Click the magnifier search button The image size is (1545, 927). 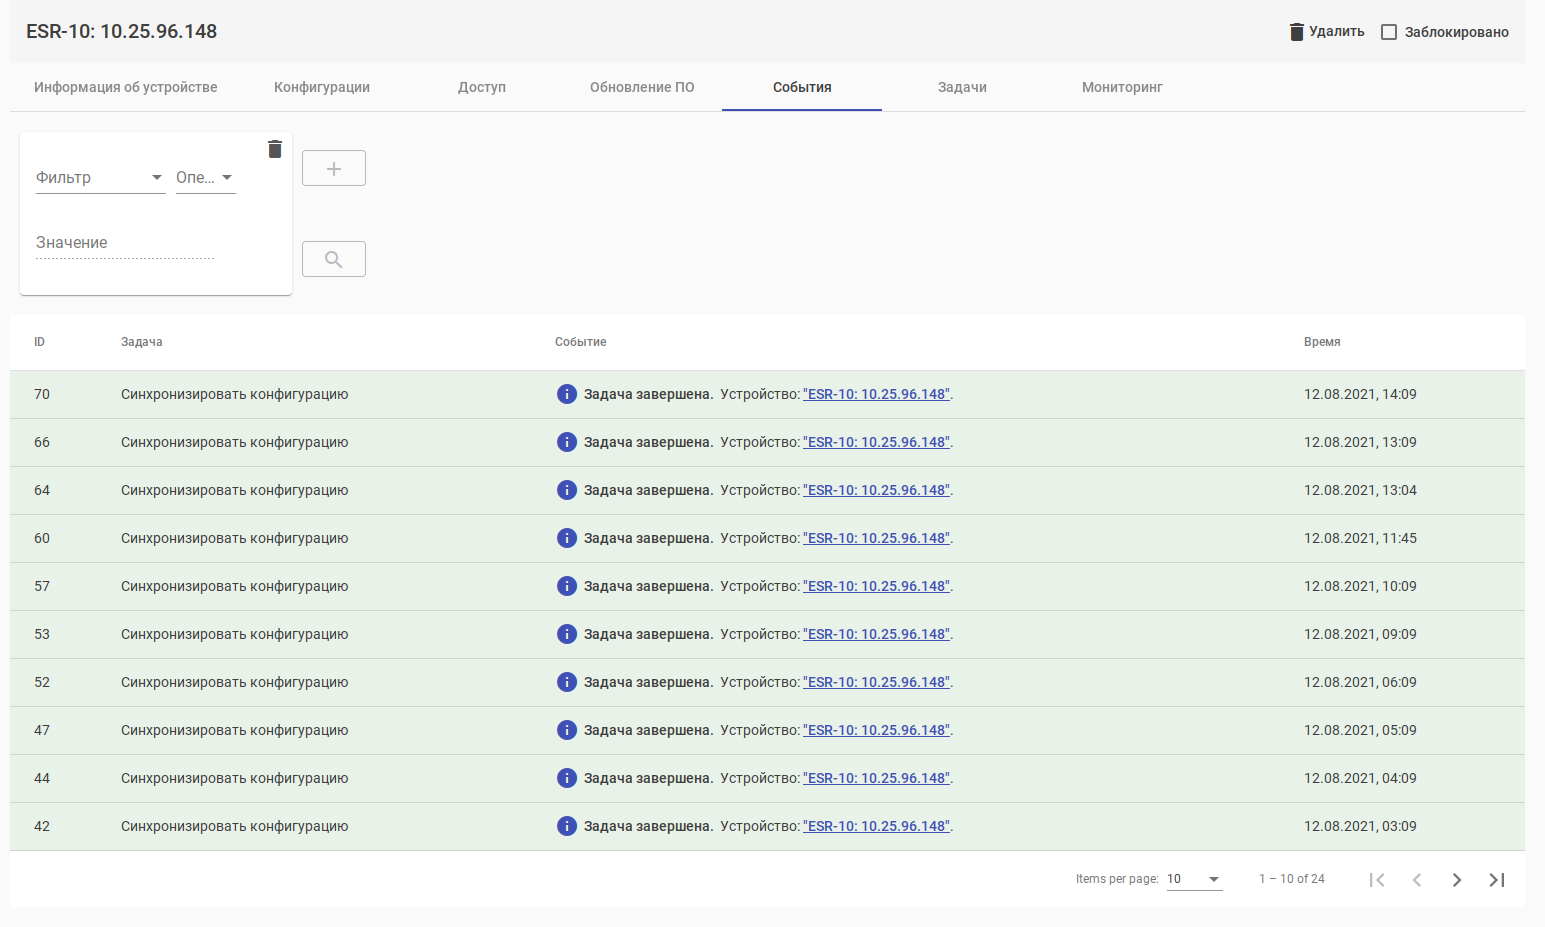point(334,259)
